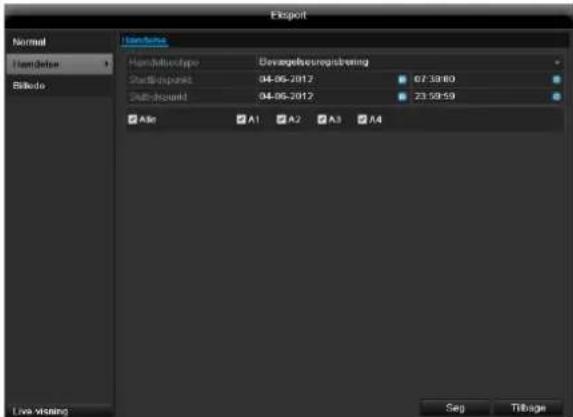This screenshot has height=417, width=573.
Task: Open the Hændelse sidebar entry
Action: pyautogui.click(x=60, y=64)
